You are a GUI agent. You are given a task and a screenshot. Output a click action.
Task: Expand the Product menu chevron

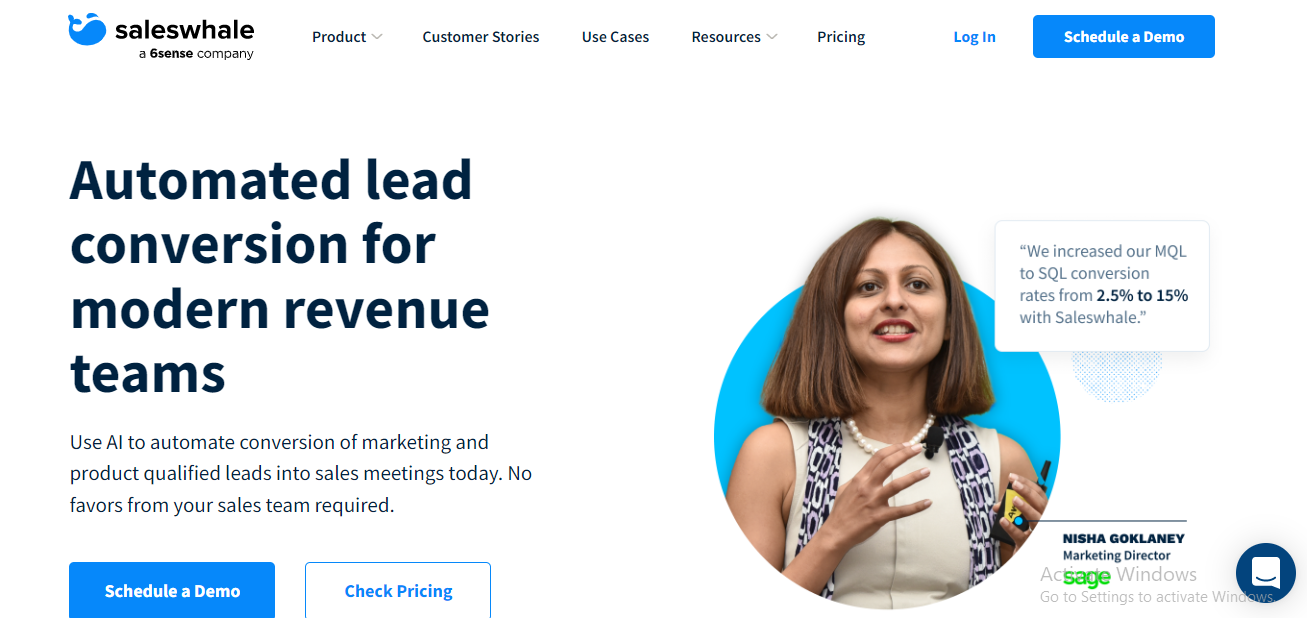point(377,37)
